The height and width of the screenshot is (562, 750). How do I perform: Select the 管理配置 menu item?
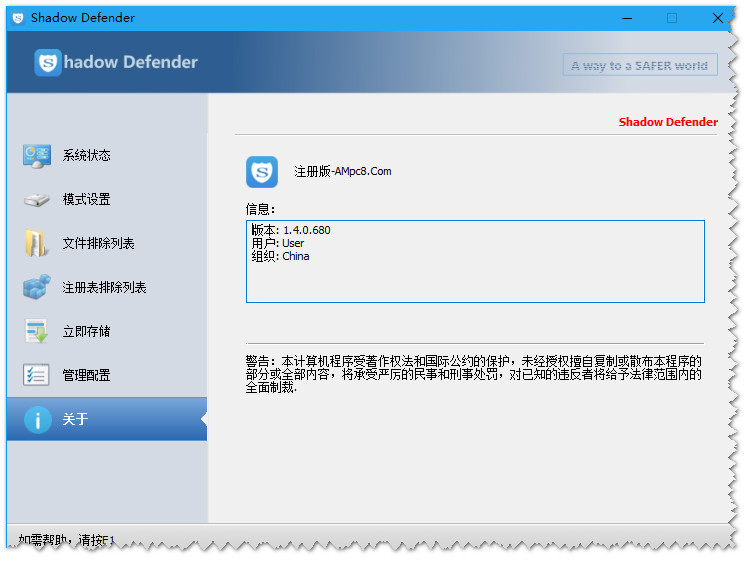[107, 375]
